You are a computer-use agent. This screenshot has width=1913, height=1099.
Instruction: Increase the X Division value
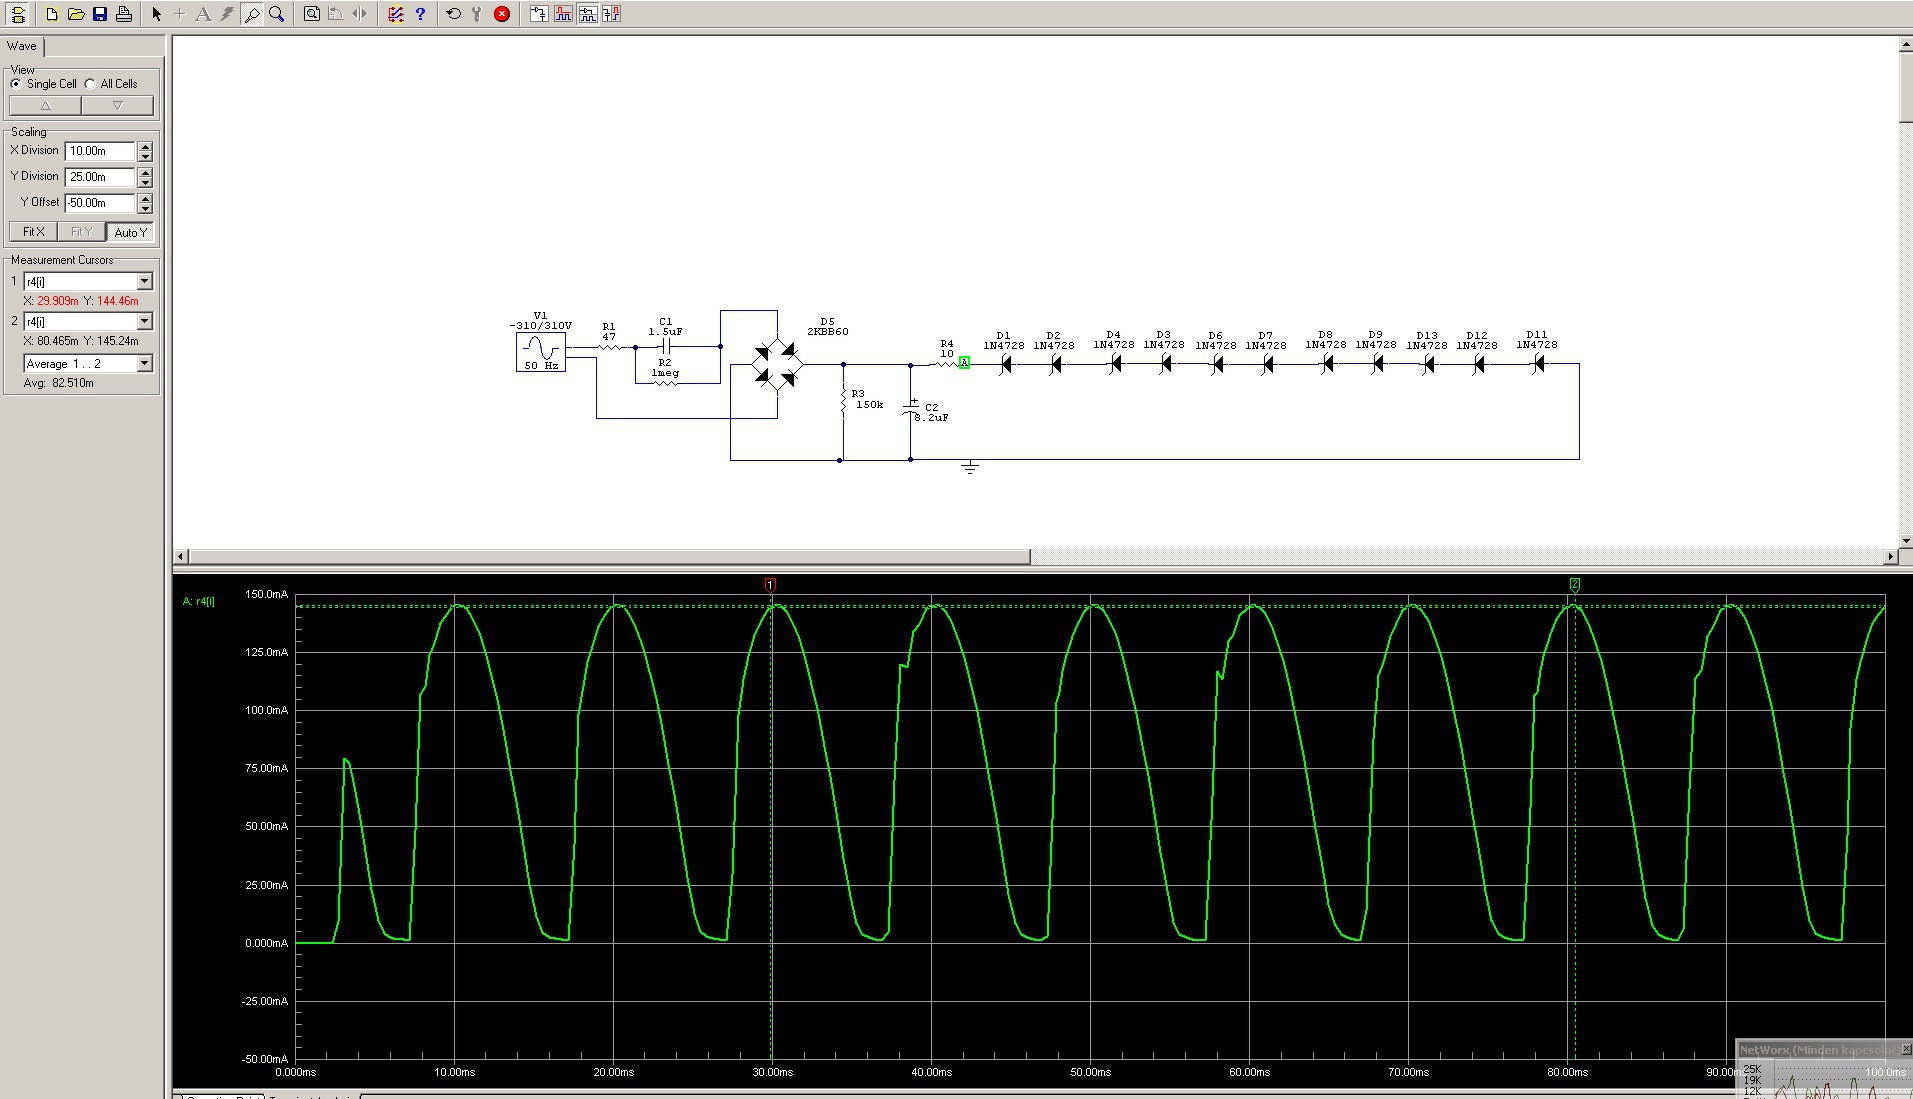146,146
